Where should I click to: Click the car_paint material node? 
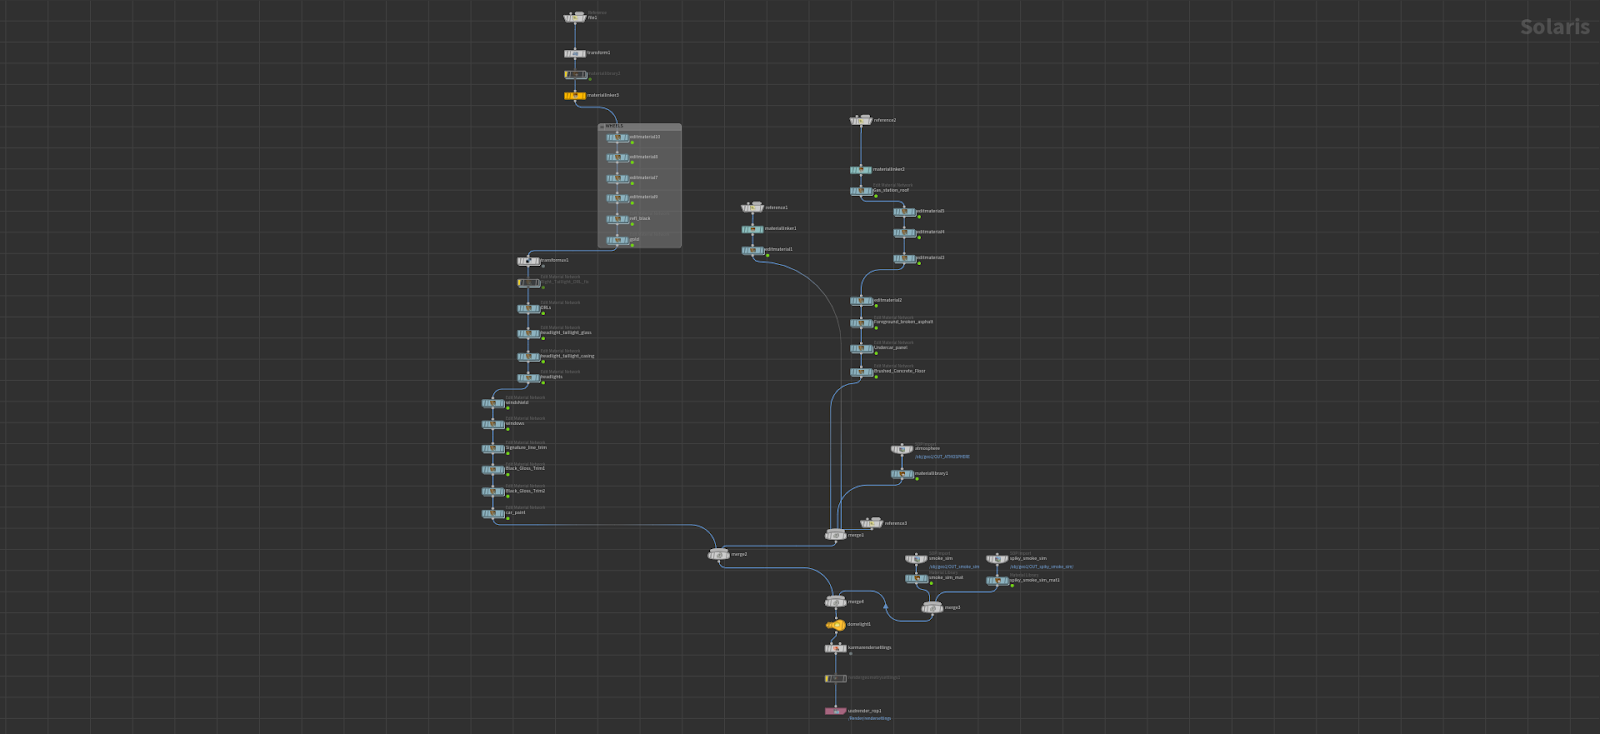493,514
